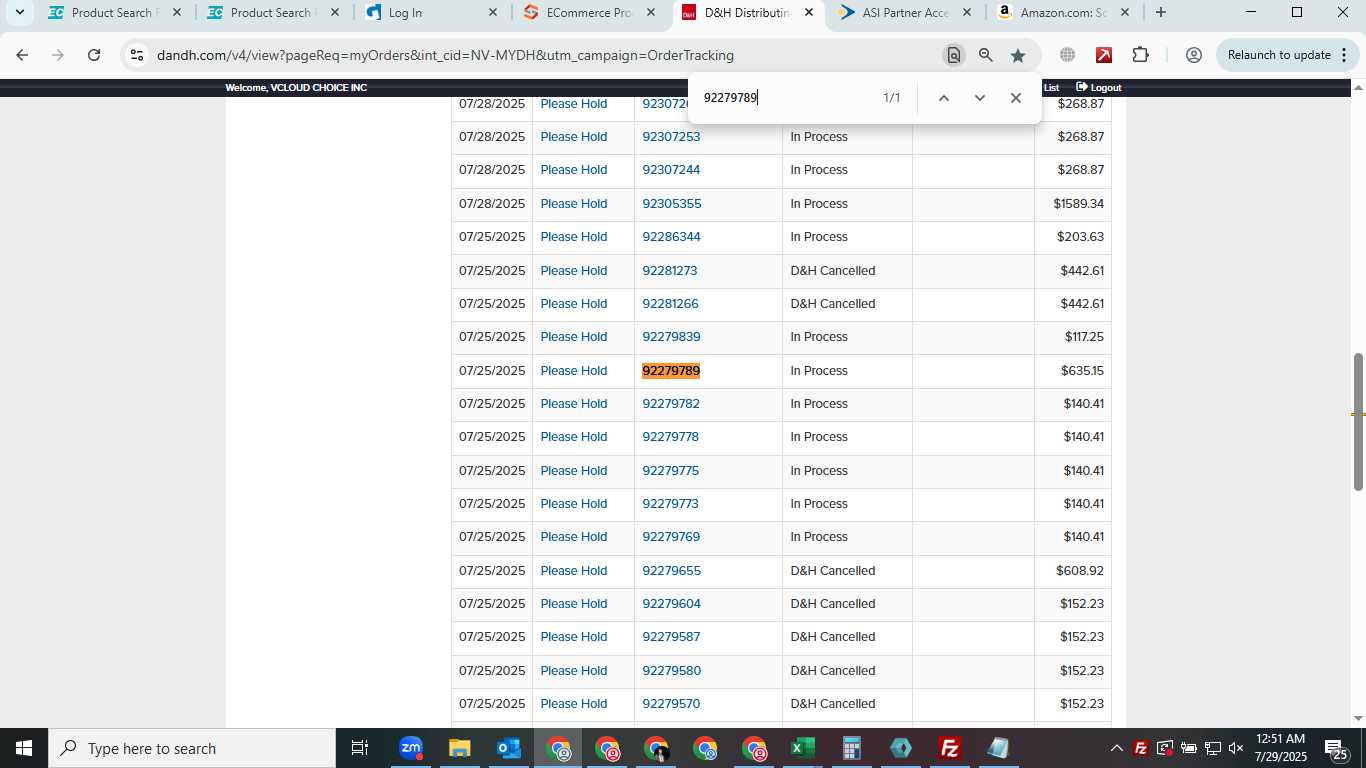Screen dimensions: 1366x768
Task: Show hidden system tray icons
Action: pyautogui.click(x=1116, y=748)
